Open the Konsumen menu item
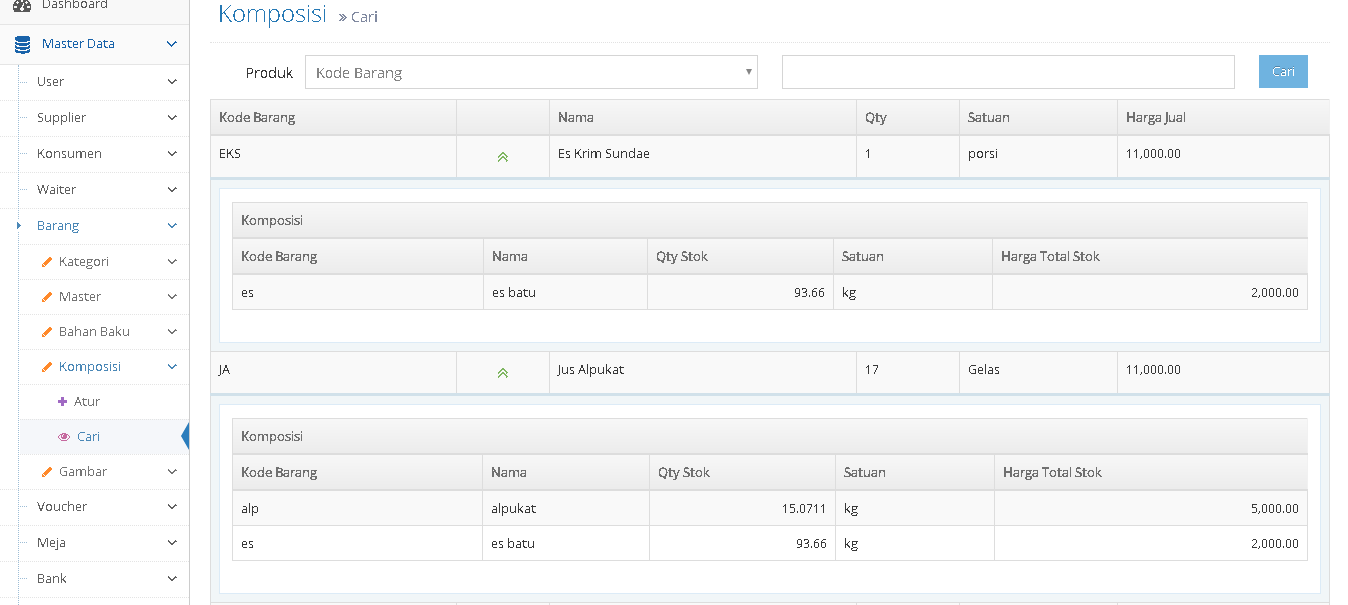1348x605 pixels. [x=69, y=154]
